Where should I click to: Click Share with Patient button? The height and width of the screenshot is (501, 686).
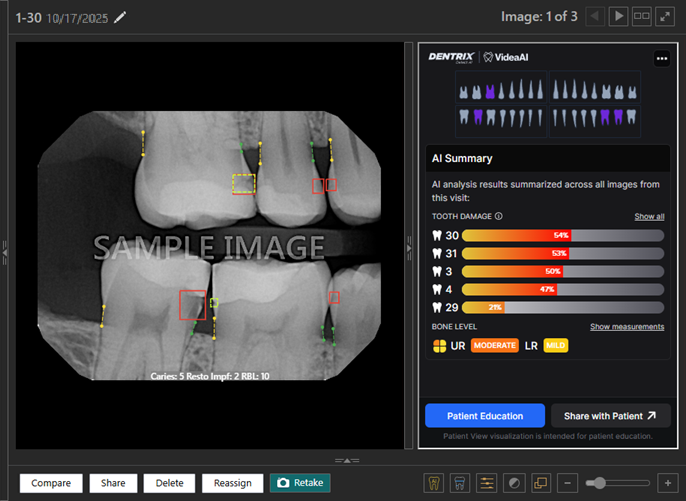[610, 416]
